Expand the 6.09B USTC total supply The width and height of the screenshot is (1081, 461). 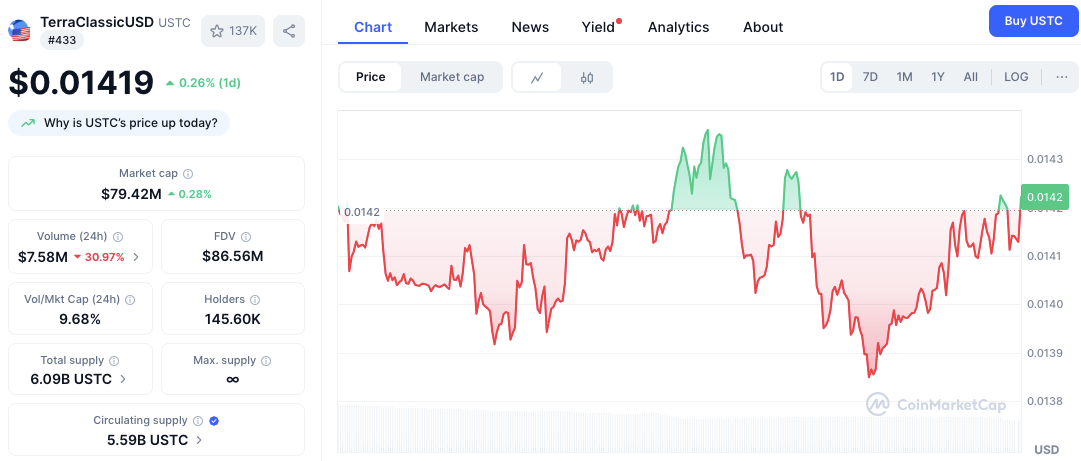(x=123, y=379)
